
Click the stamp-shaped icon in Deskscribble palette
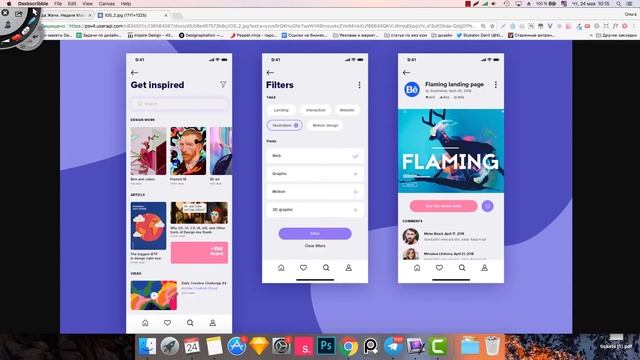click(8, 25)
